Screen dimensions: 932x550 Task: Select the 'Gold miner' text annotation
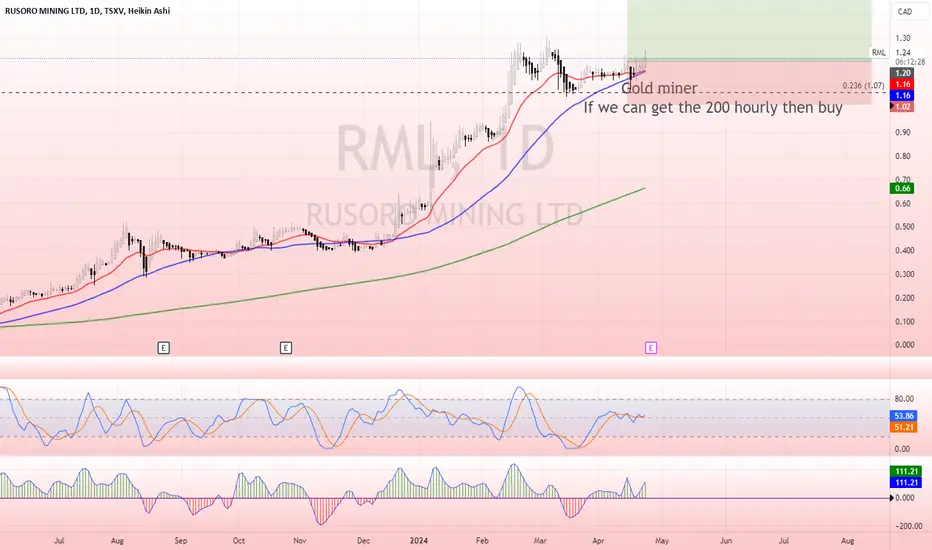coord(659,89)
